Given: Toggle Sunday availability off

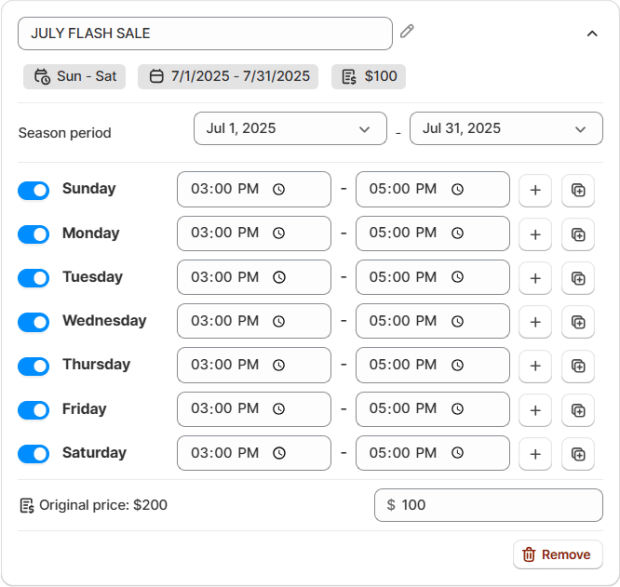Looking at the screenshot, I should pyautogui.click(x=34, y=191).
